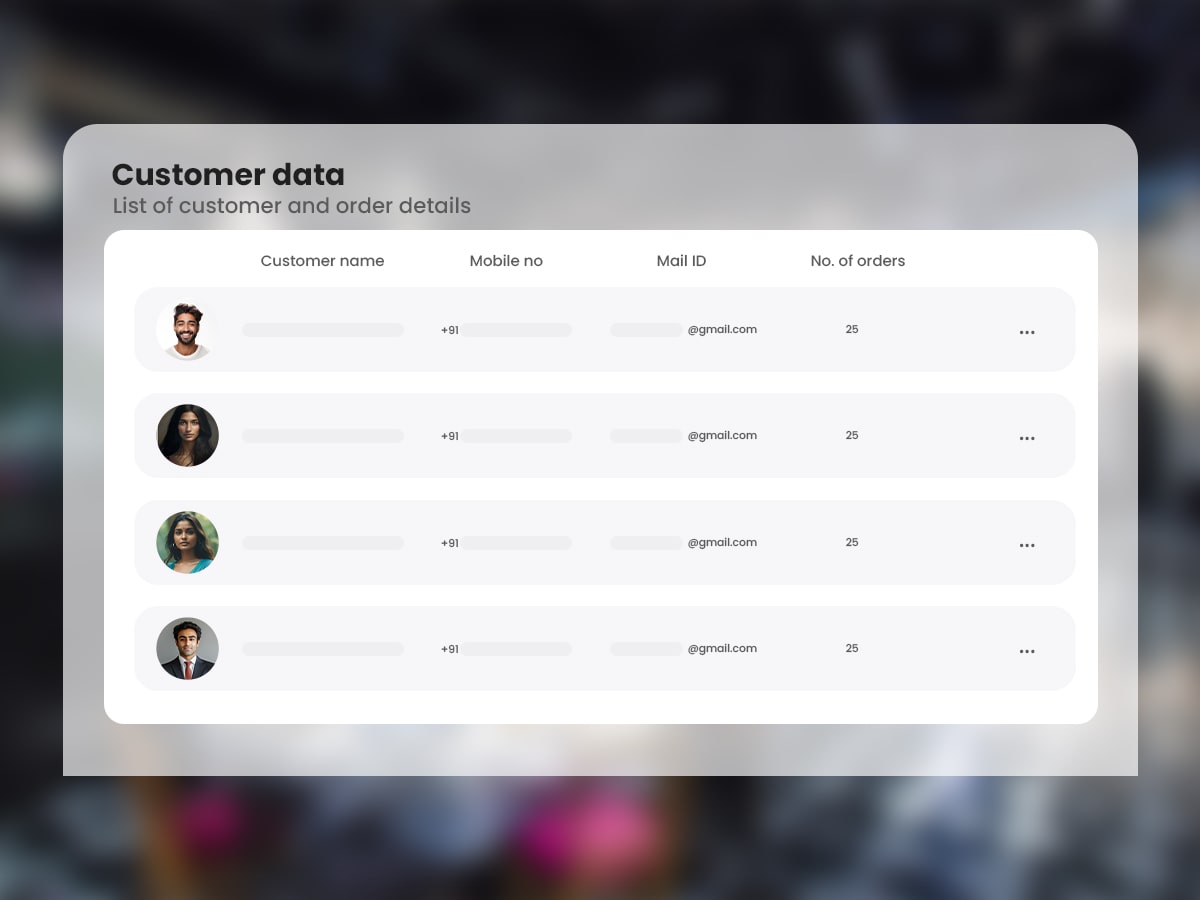1200x900 pixels.
Task: Select the second customer's name placeholder
Action: click(323, 436)
